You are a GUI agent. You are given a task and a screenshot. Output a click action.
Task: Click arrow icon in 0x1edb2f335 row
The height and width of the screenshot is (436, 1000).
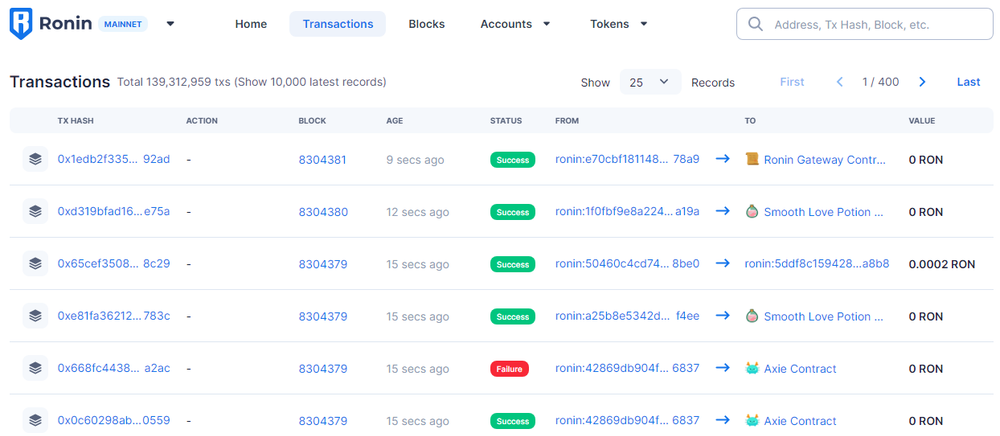click(x=723, y=159)
